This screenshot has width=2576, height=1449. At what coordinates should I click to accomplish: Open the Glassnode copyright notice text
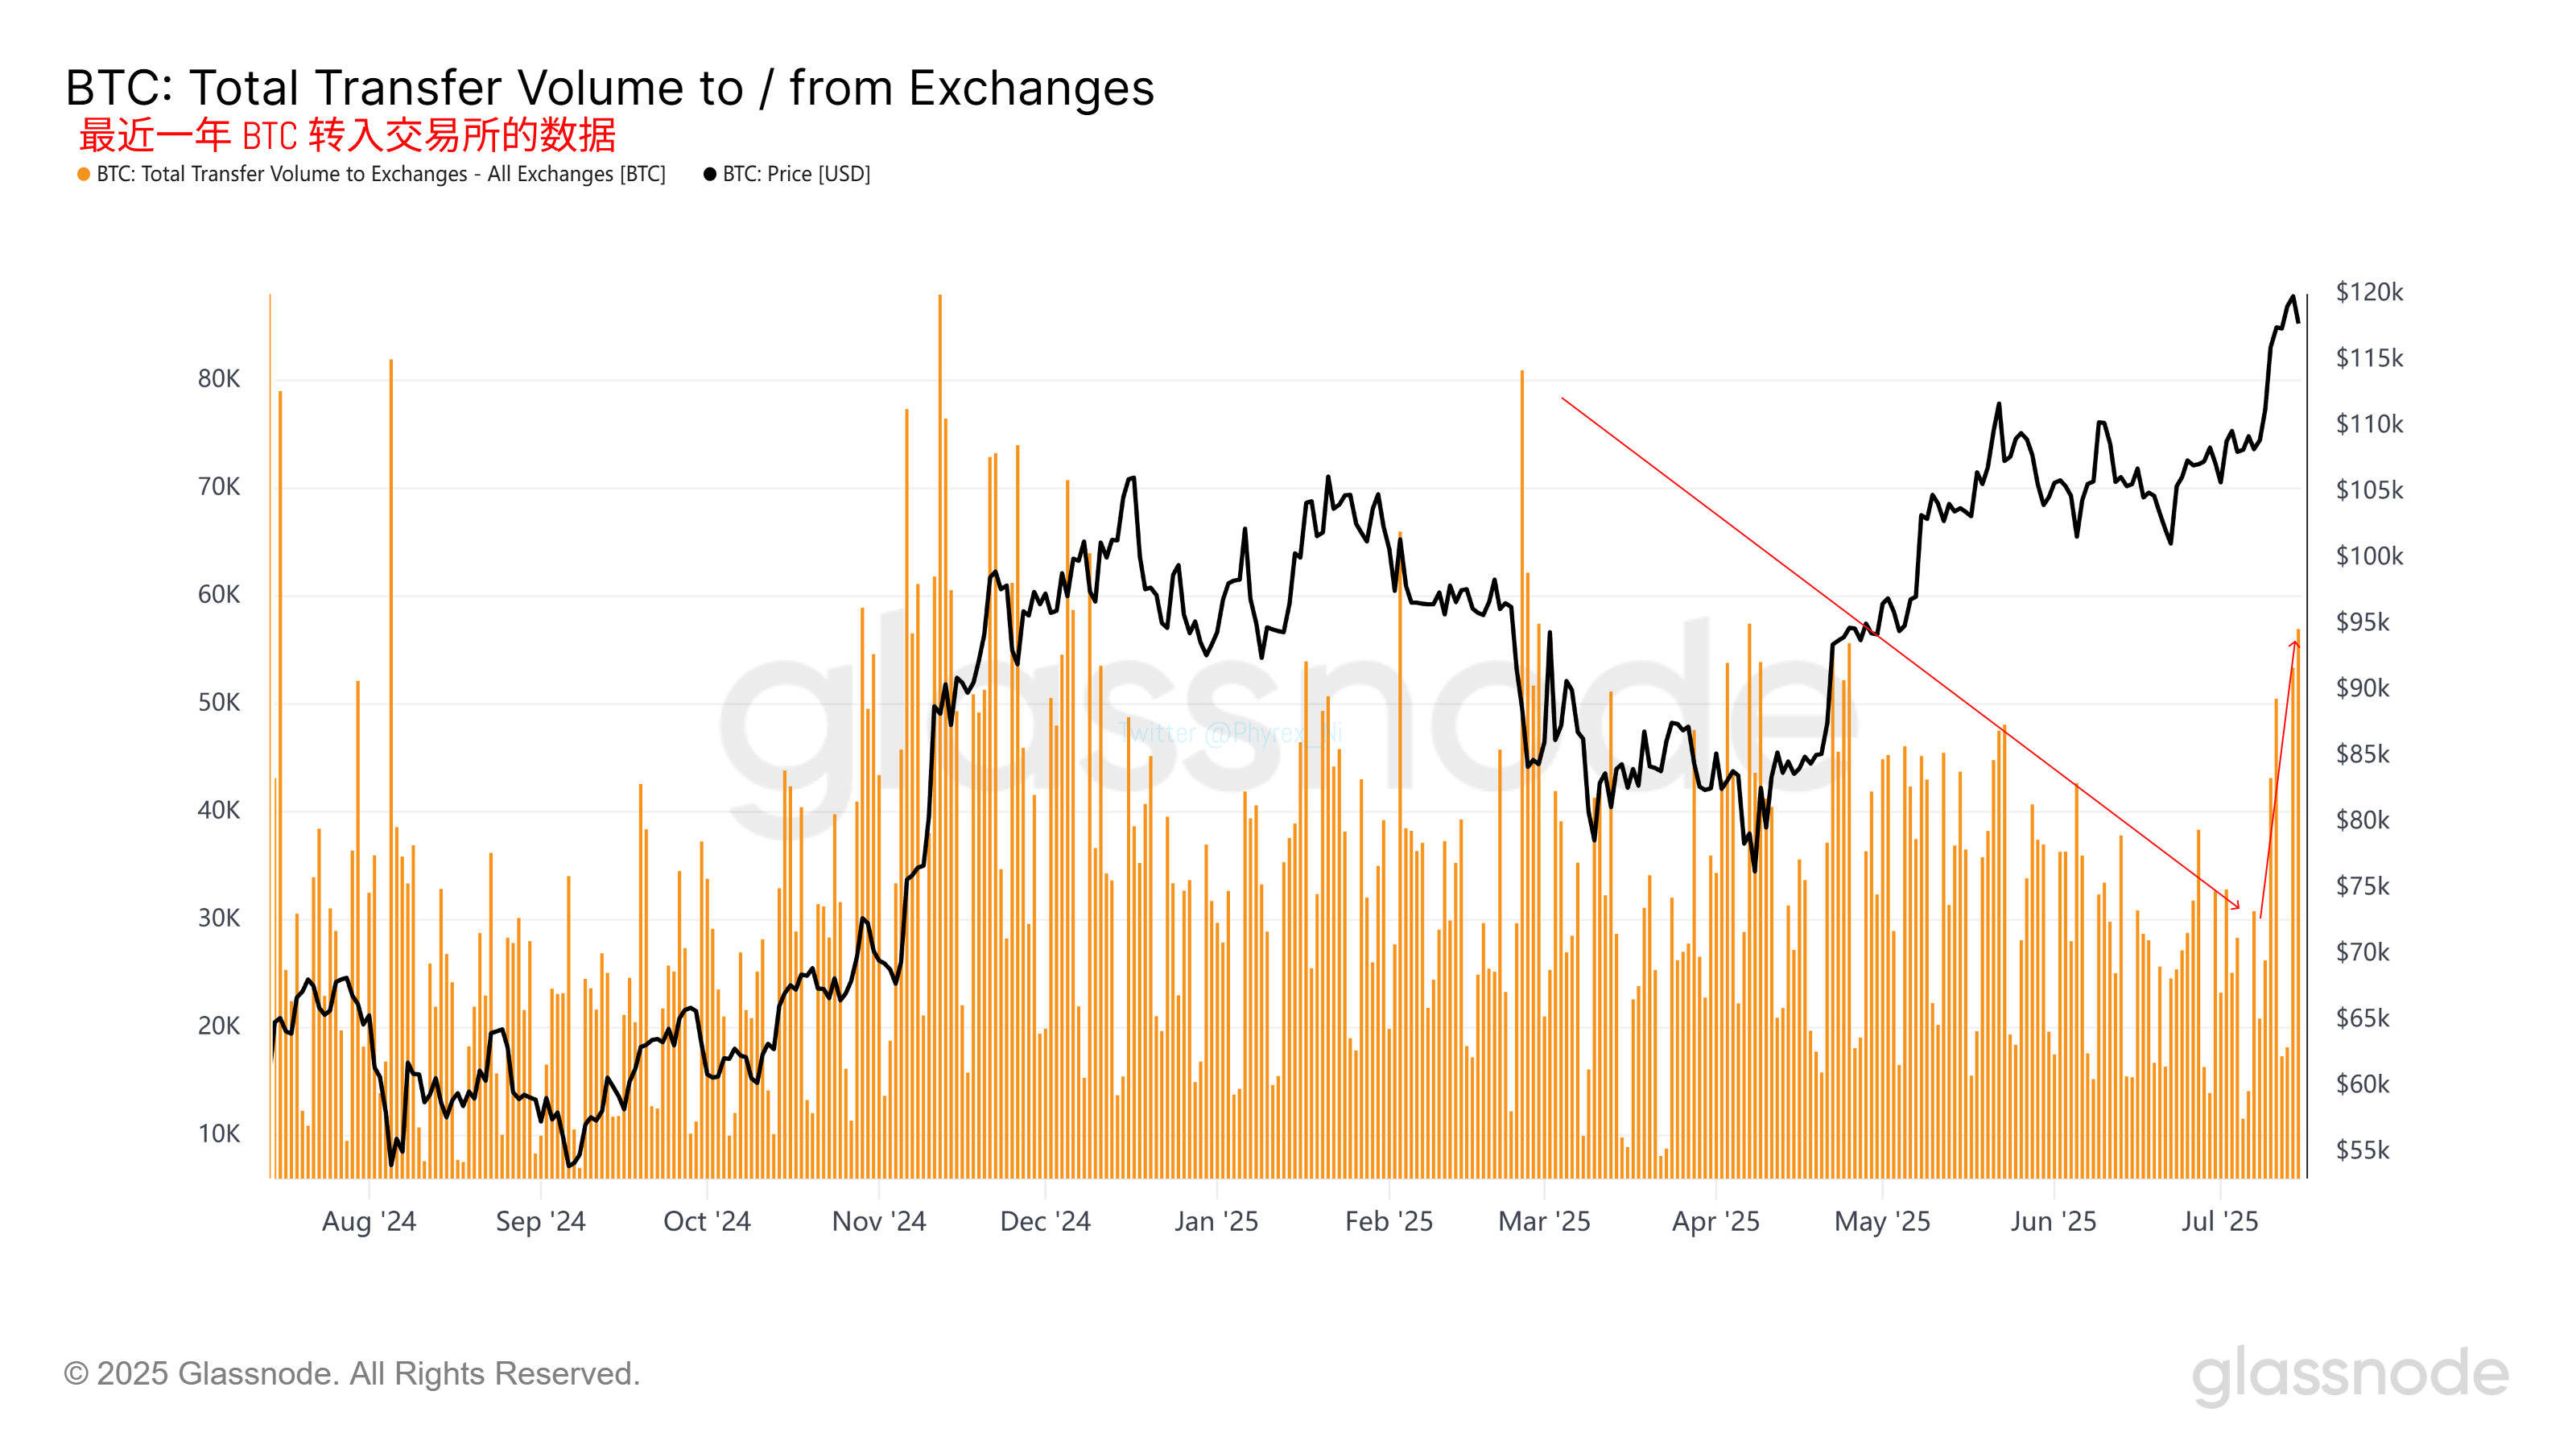[x=352, y=1374]
